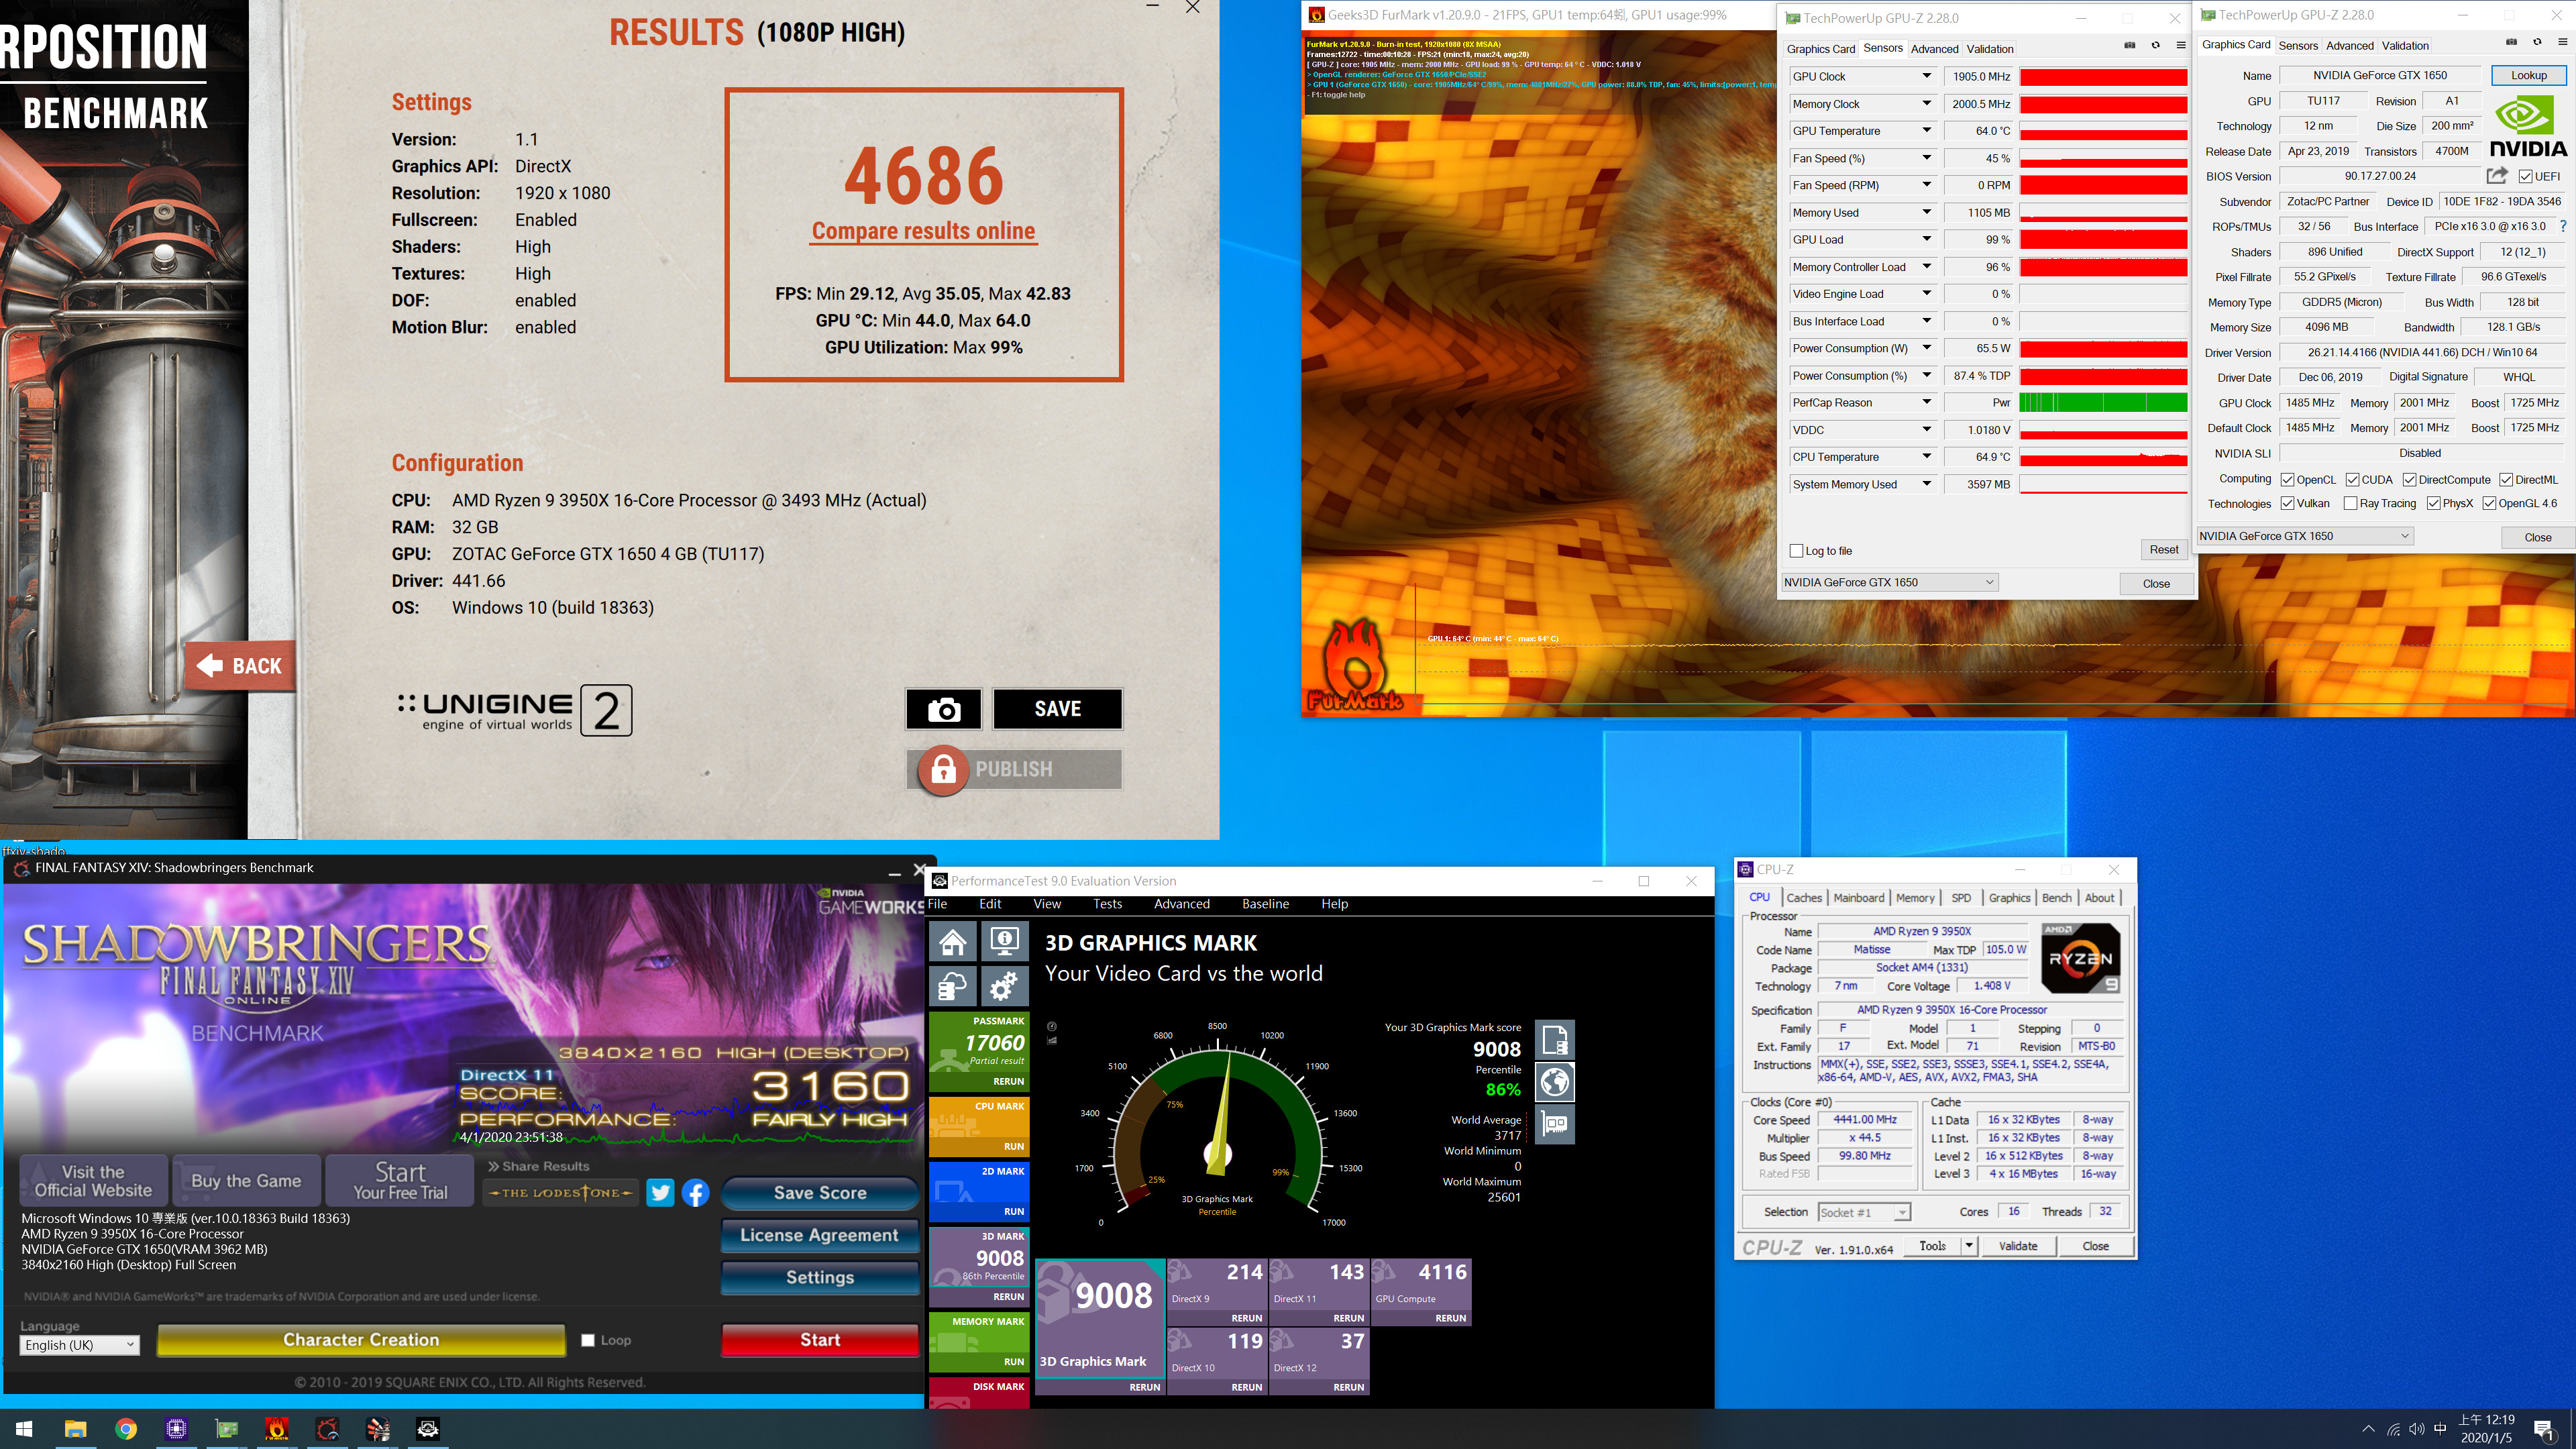Open hamburger menu in GPU-Z Graphics Card window

click(2562, 43)
